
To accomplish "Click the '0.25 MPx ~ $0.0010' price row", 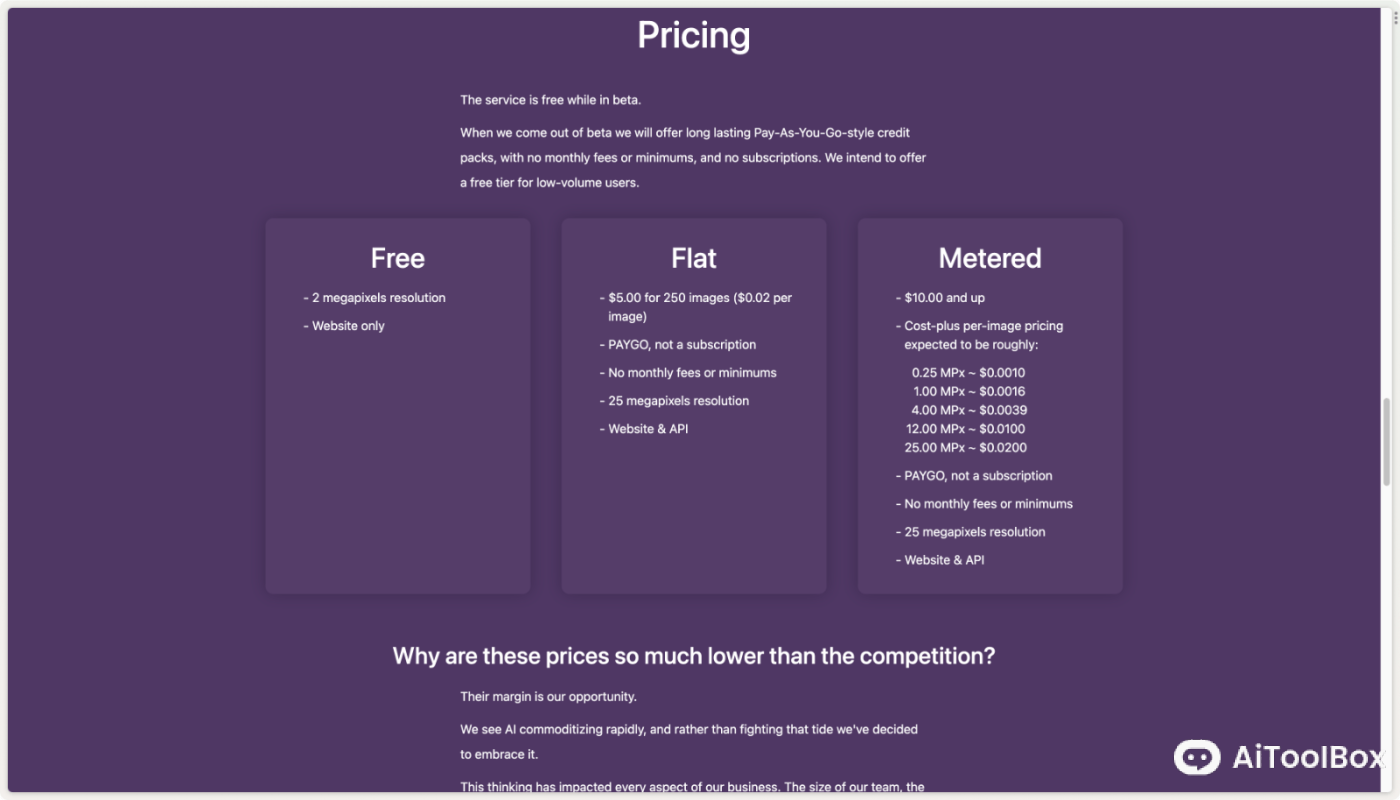I will 968,373.
